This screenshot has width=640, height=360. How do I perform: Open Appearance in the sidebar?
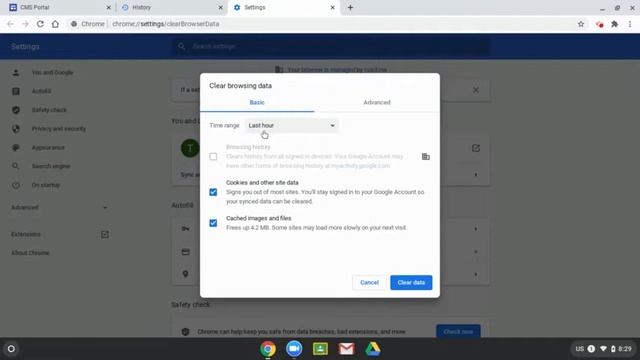[x=48, y=147]
